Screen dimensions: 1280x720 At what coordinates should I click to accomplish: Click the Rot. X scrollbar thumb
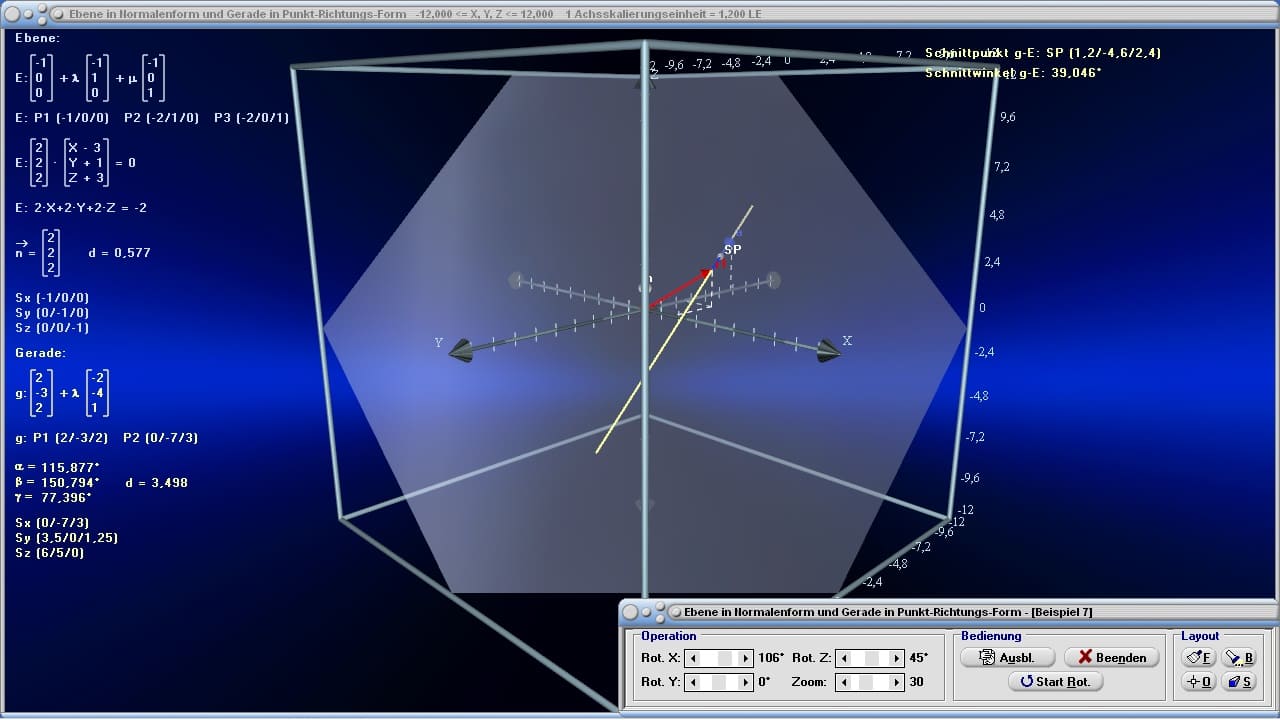point(726,658)
